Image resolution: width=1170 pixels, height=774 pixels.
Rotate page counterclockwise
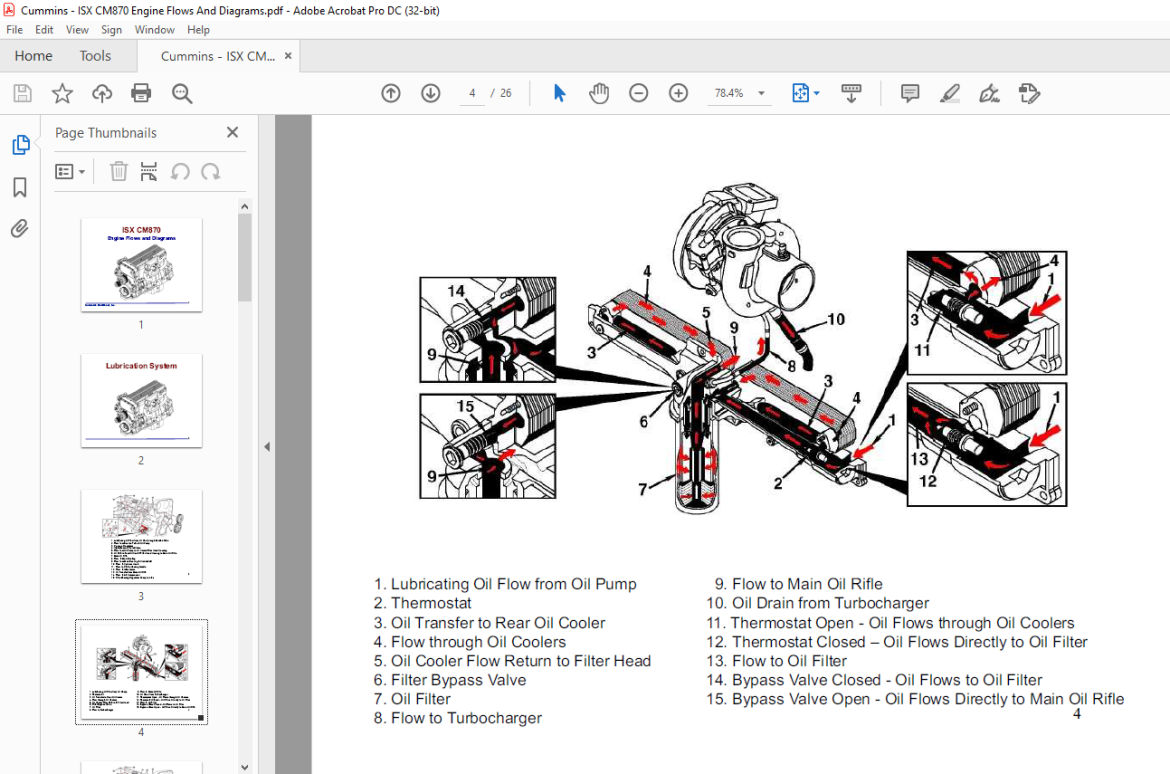[180, 172]
